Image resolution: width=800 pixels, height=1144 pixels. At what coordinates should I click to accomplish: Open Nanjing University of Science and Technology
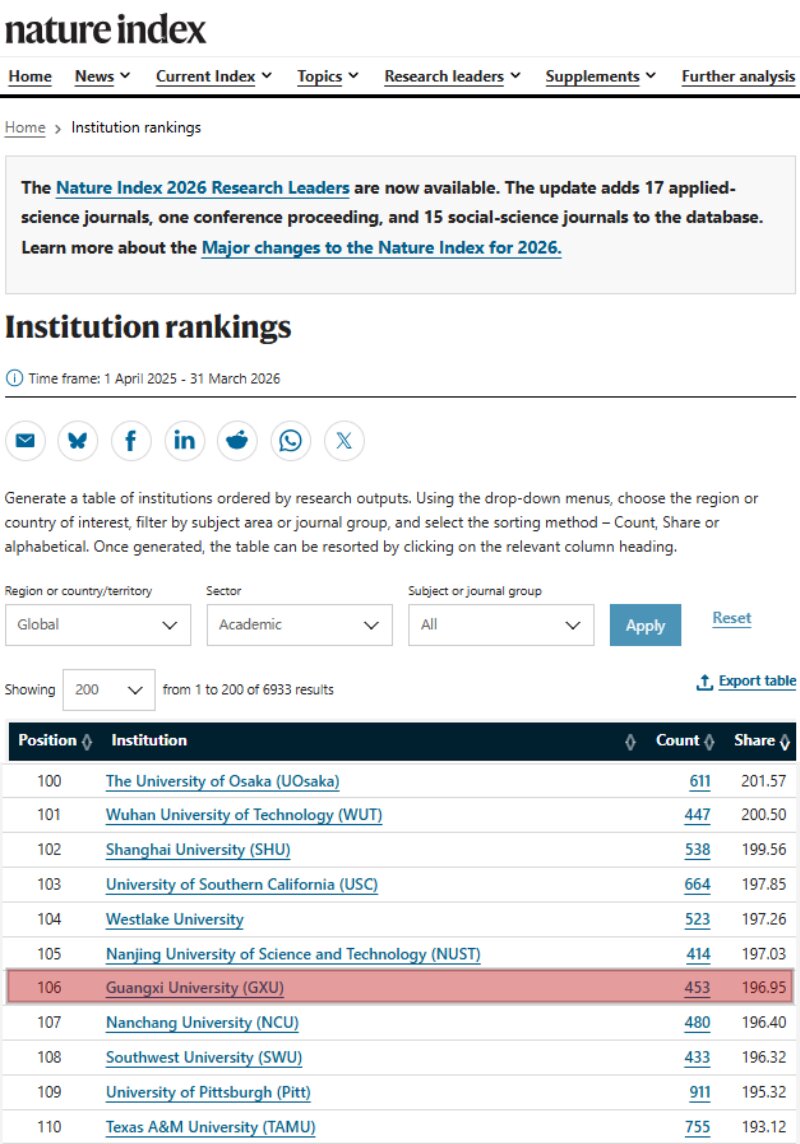point(293,954)
